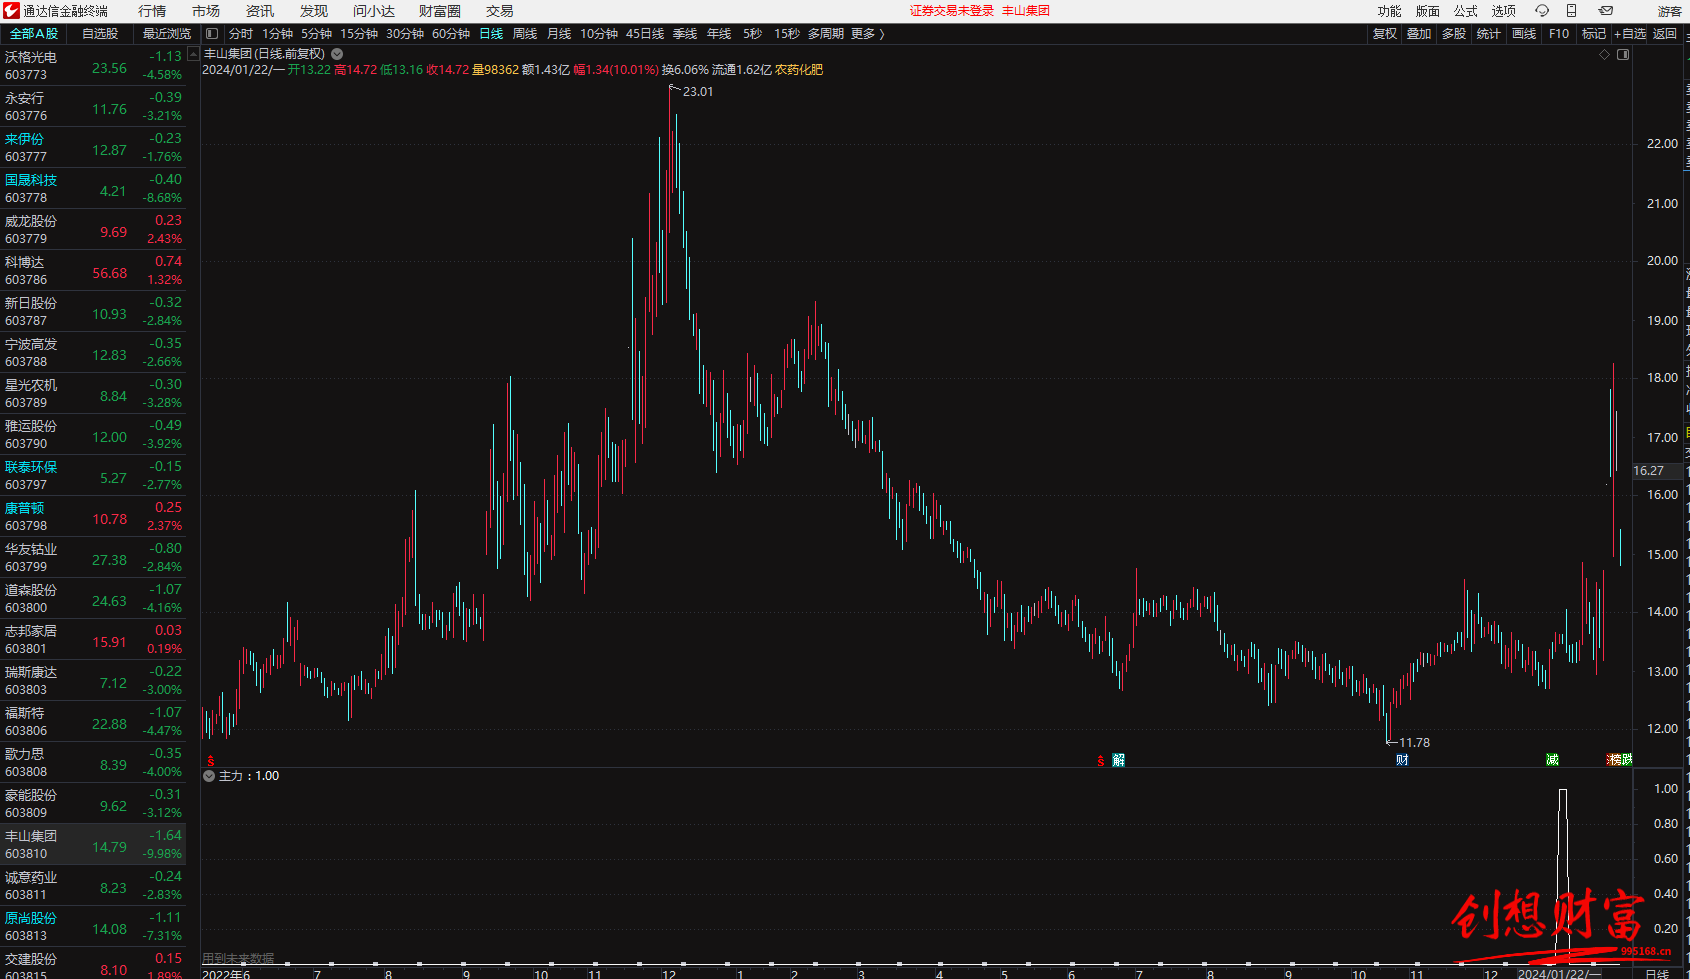Select 国晟科技 603778 row

point(93,189)
